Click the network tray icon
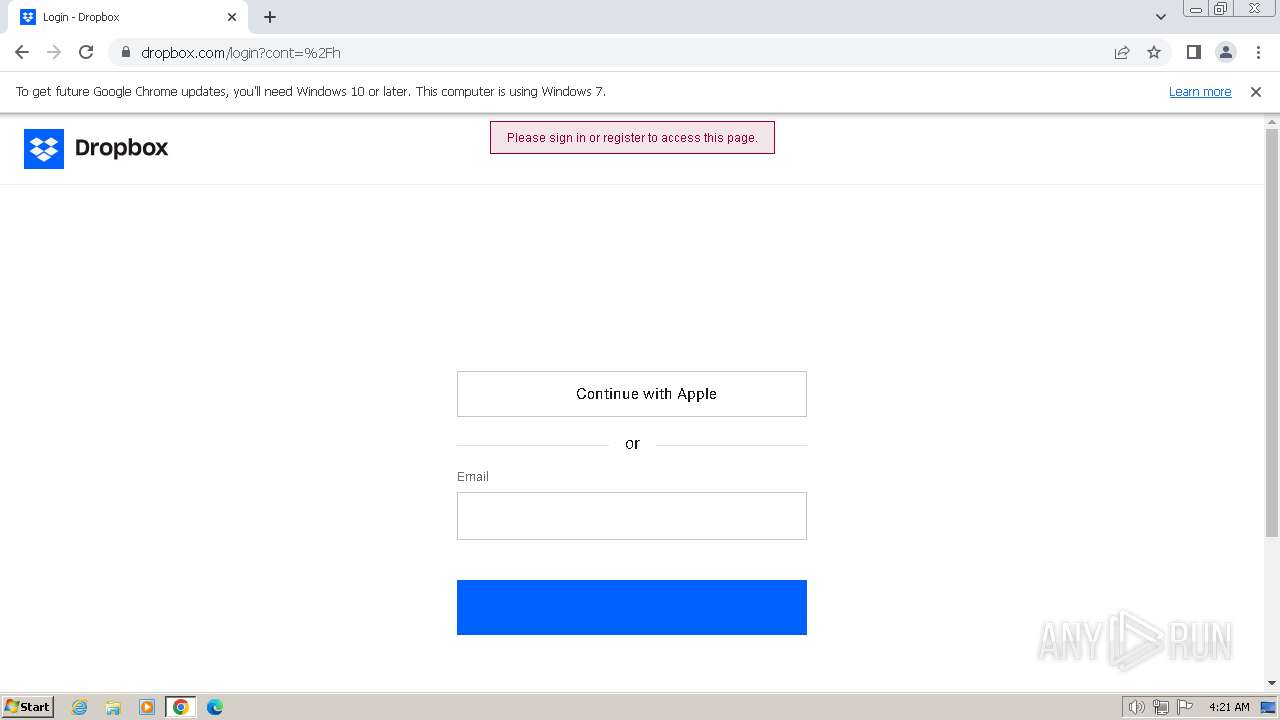 click(x=1161, y=707)
